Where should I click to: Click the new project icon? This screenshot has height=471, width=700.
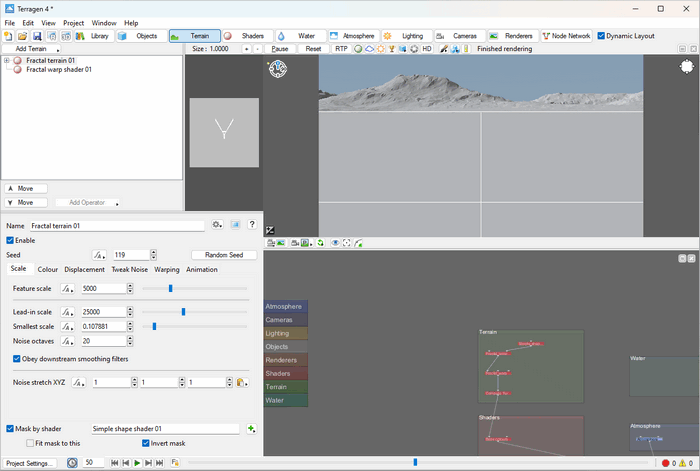click(x=7, y=36)
